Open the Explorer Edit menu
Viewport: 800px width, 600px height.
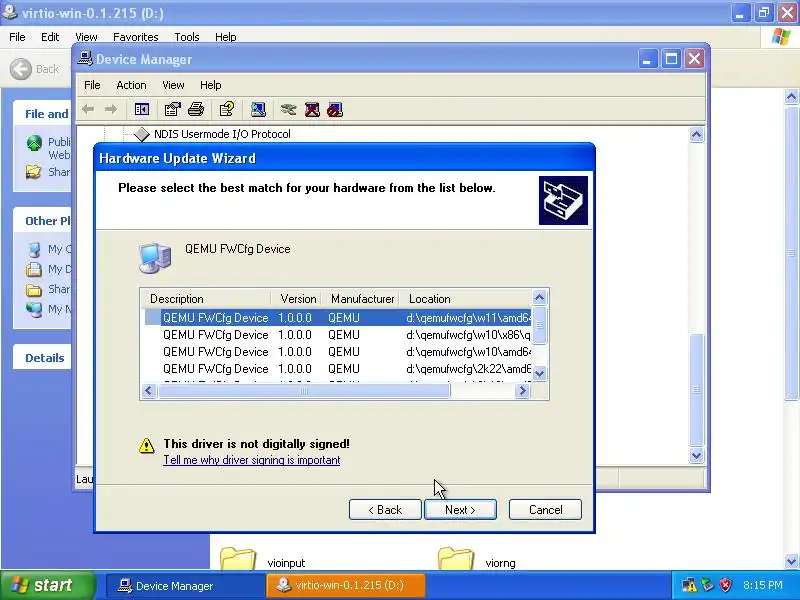coord(50,37)
